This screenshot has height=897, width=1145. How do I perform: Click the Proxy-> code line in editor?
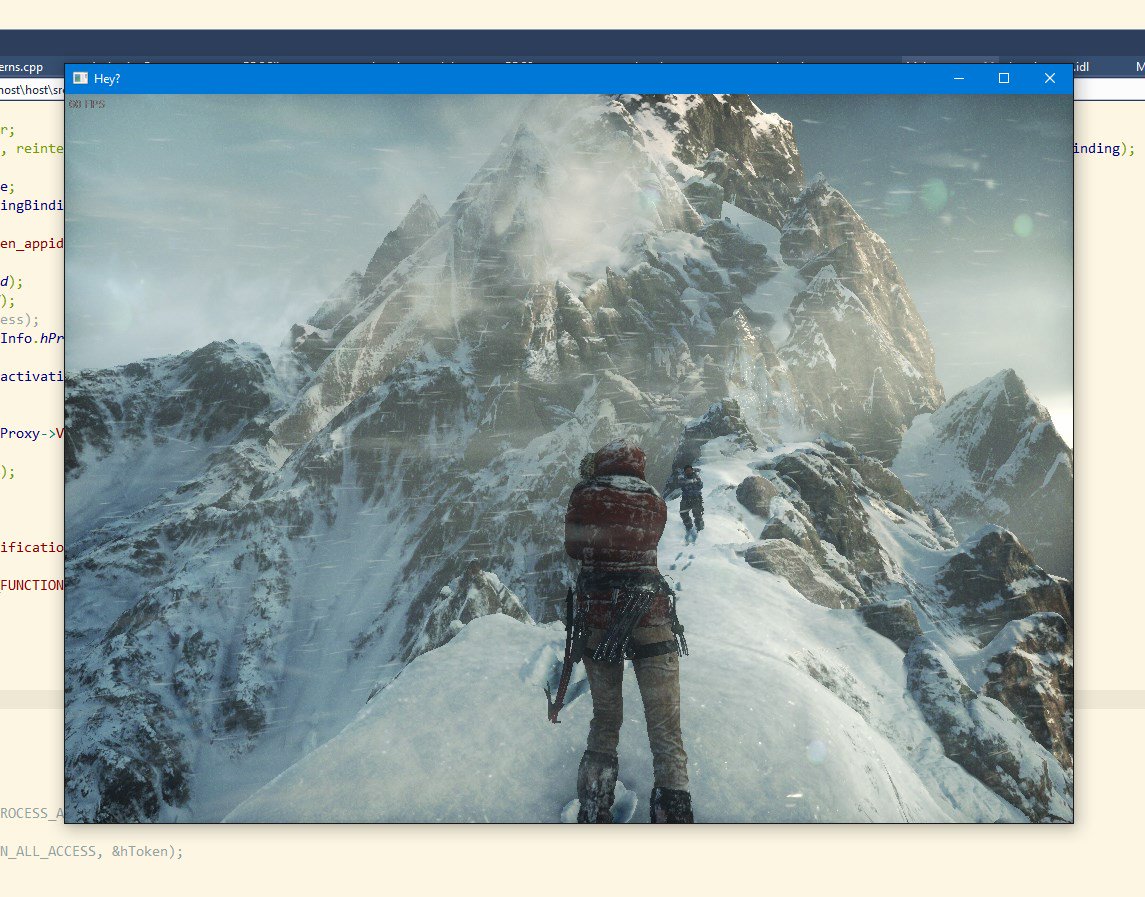(x=32, y=433)
